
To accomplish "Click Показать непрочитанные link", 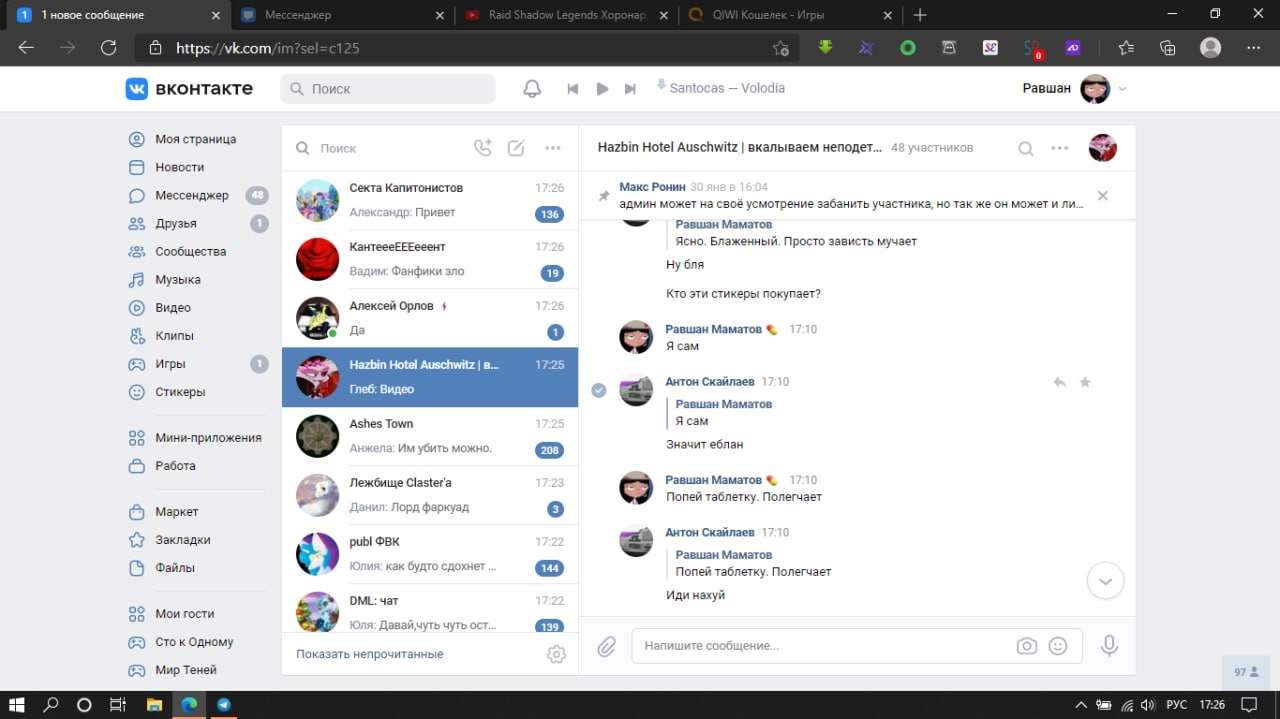I will pyautogui.click(x=369, y=654).
